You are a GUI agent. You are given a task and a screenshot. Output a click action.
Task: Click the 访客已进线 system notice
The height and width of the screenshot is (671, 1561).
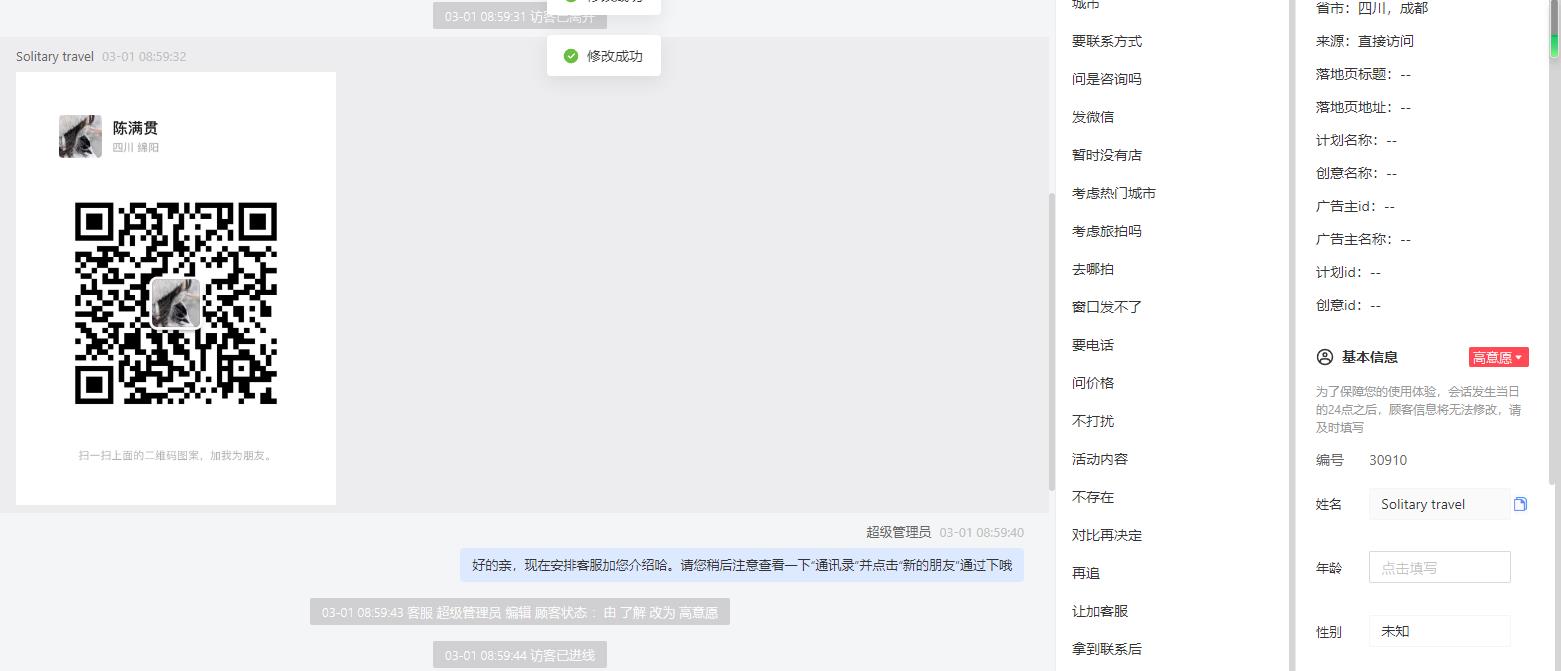pyautogui.click(x=520, y=655)
